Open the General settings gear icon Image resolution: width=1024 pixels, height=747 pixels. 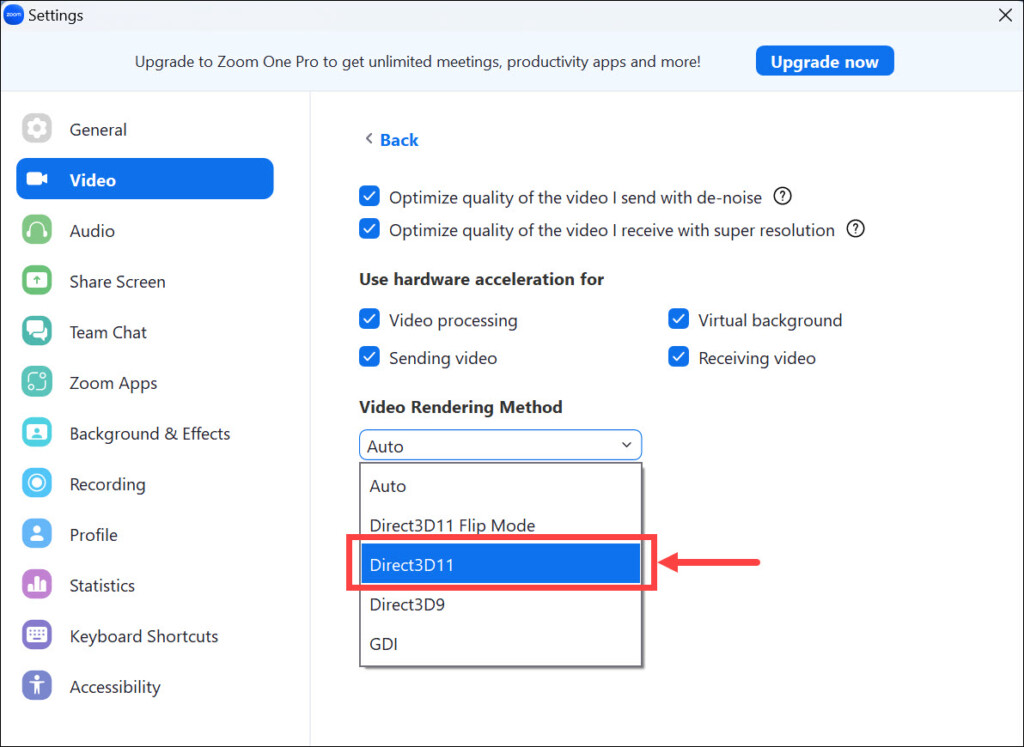pos(37,129)
